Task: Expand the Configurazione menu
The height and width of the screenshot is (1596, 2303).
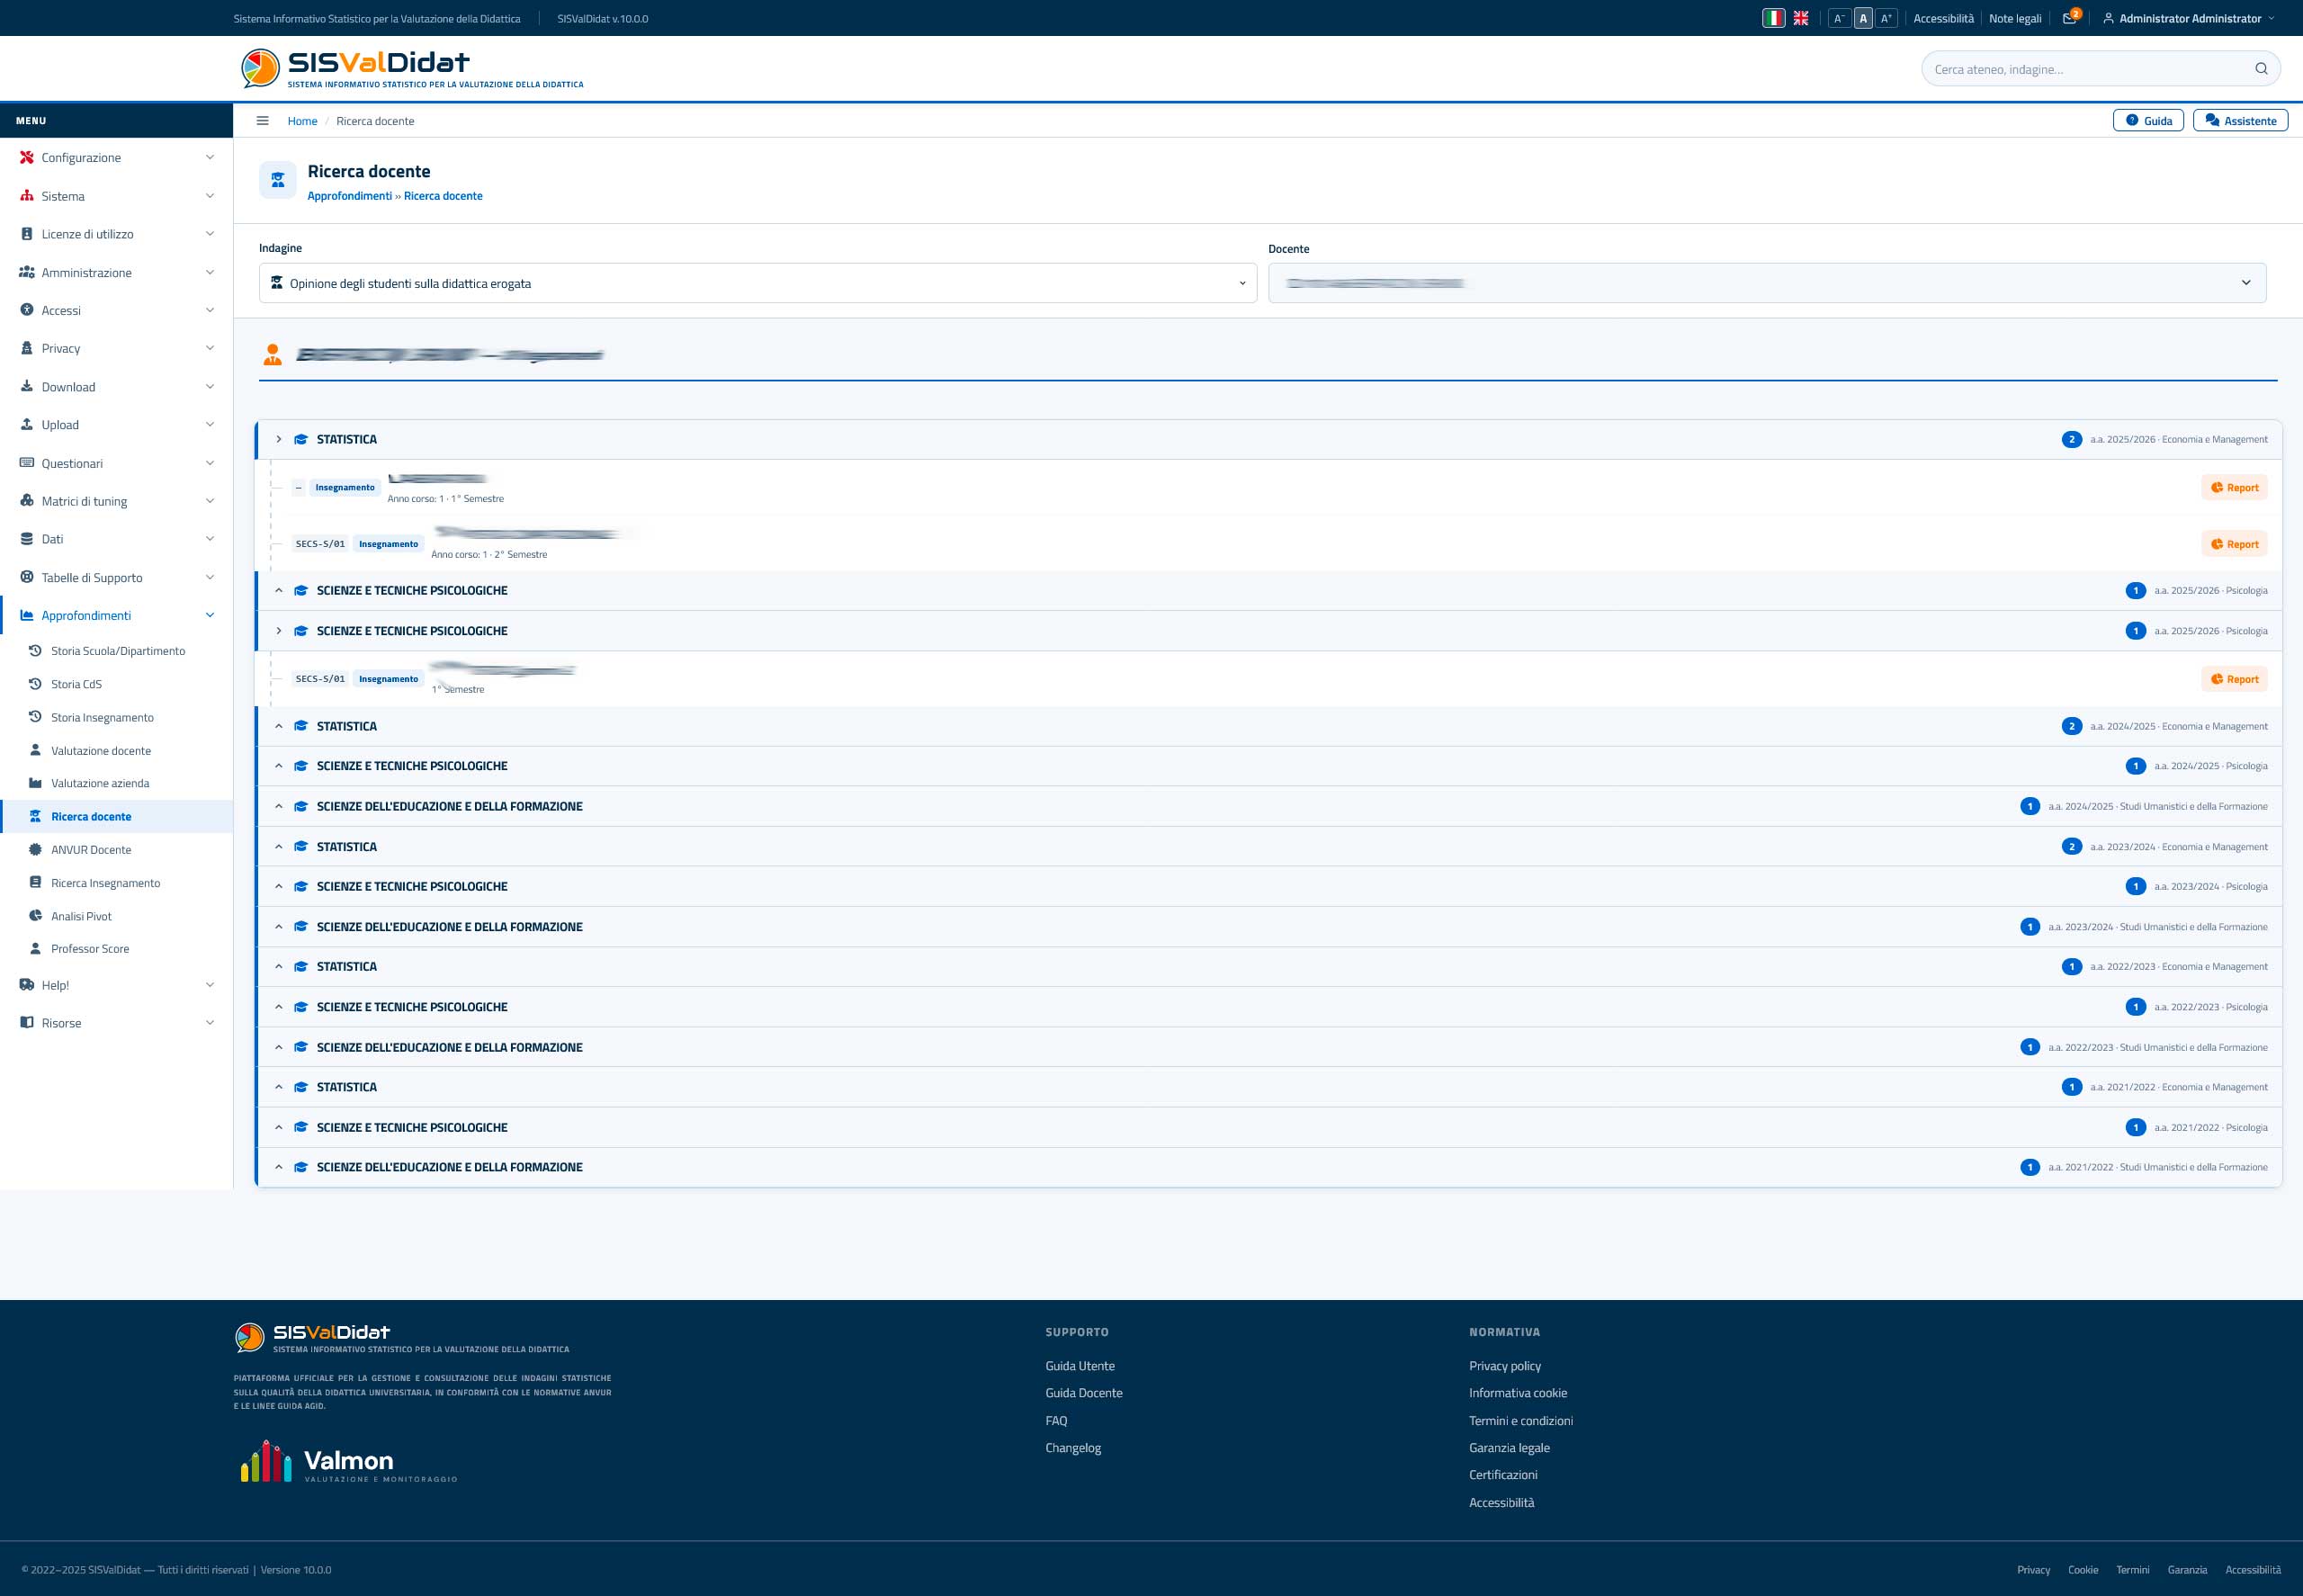Action: (117, 158)
